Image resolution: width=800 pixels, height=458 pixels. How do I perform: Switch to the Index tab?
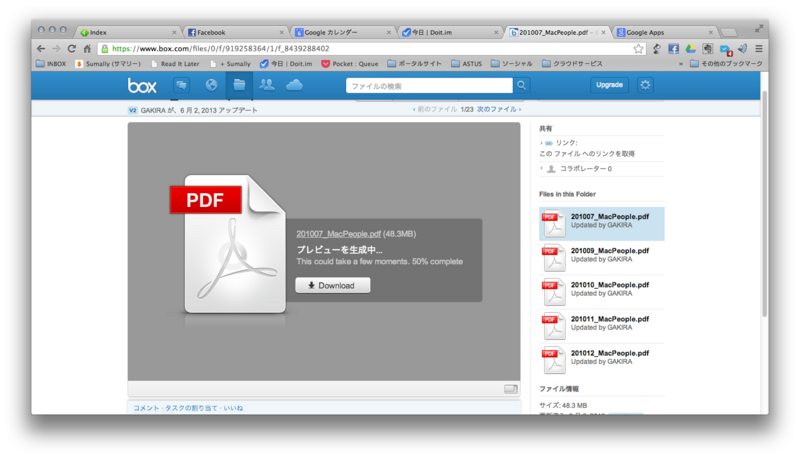128,32
